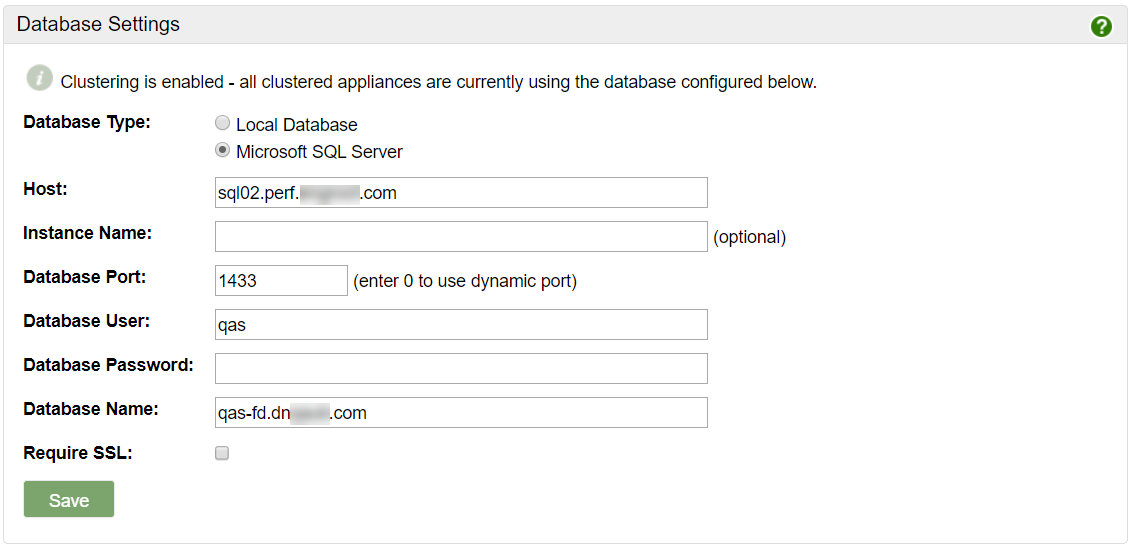The image size is (1130, 549).
Task: Focus the empty Database Password field
Action: pyautogui.click(x=461, y=369)
